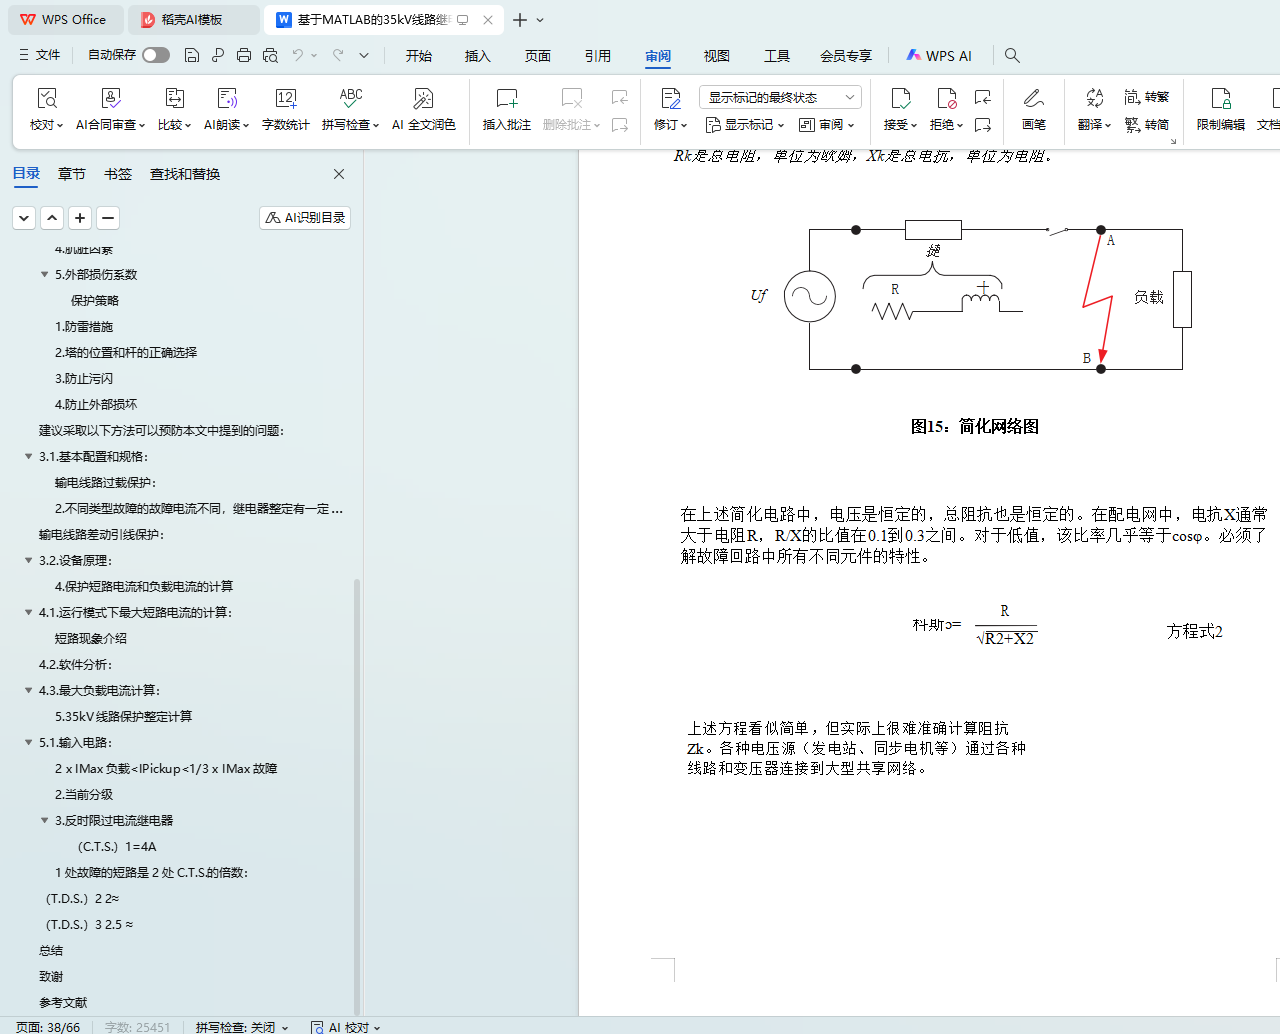Viewport: 1280px width, 1034px height.
Task: Launch AI 全文润色 polishing
Action: [424, 110]
